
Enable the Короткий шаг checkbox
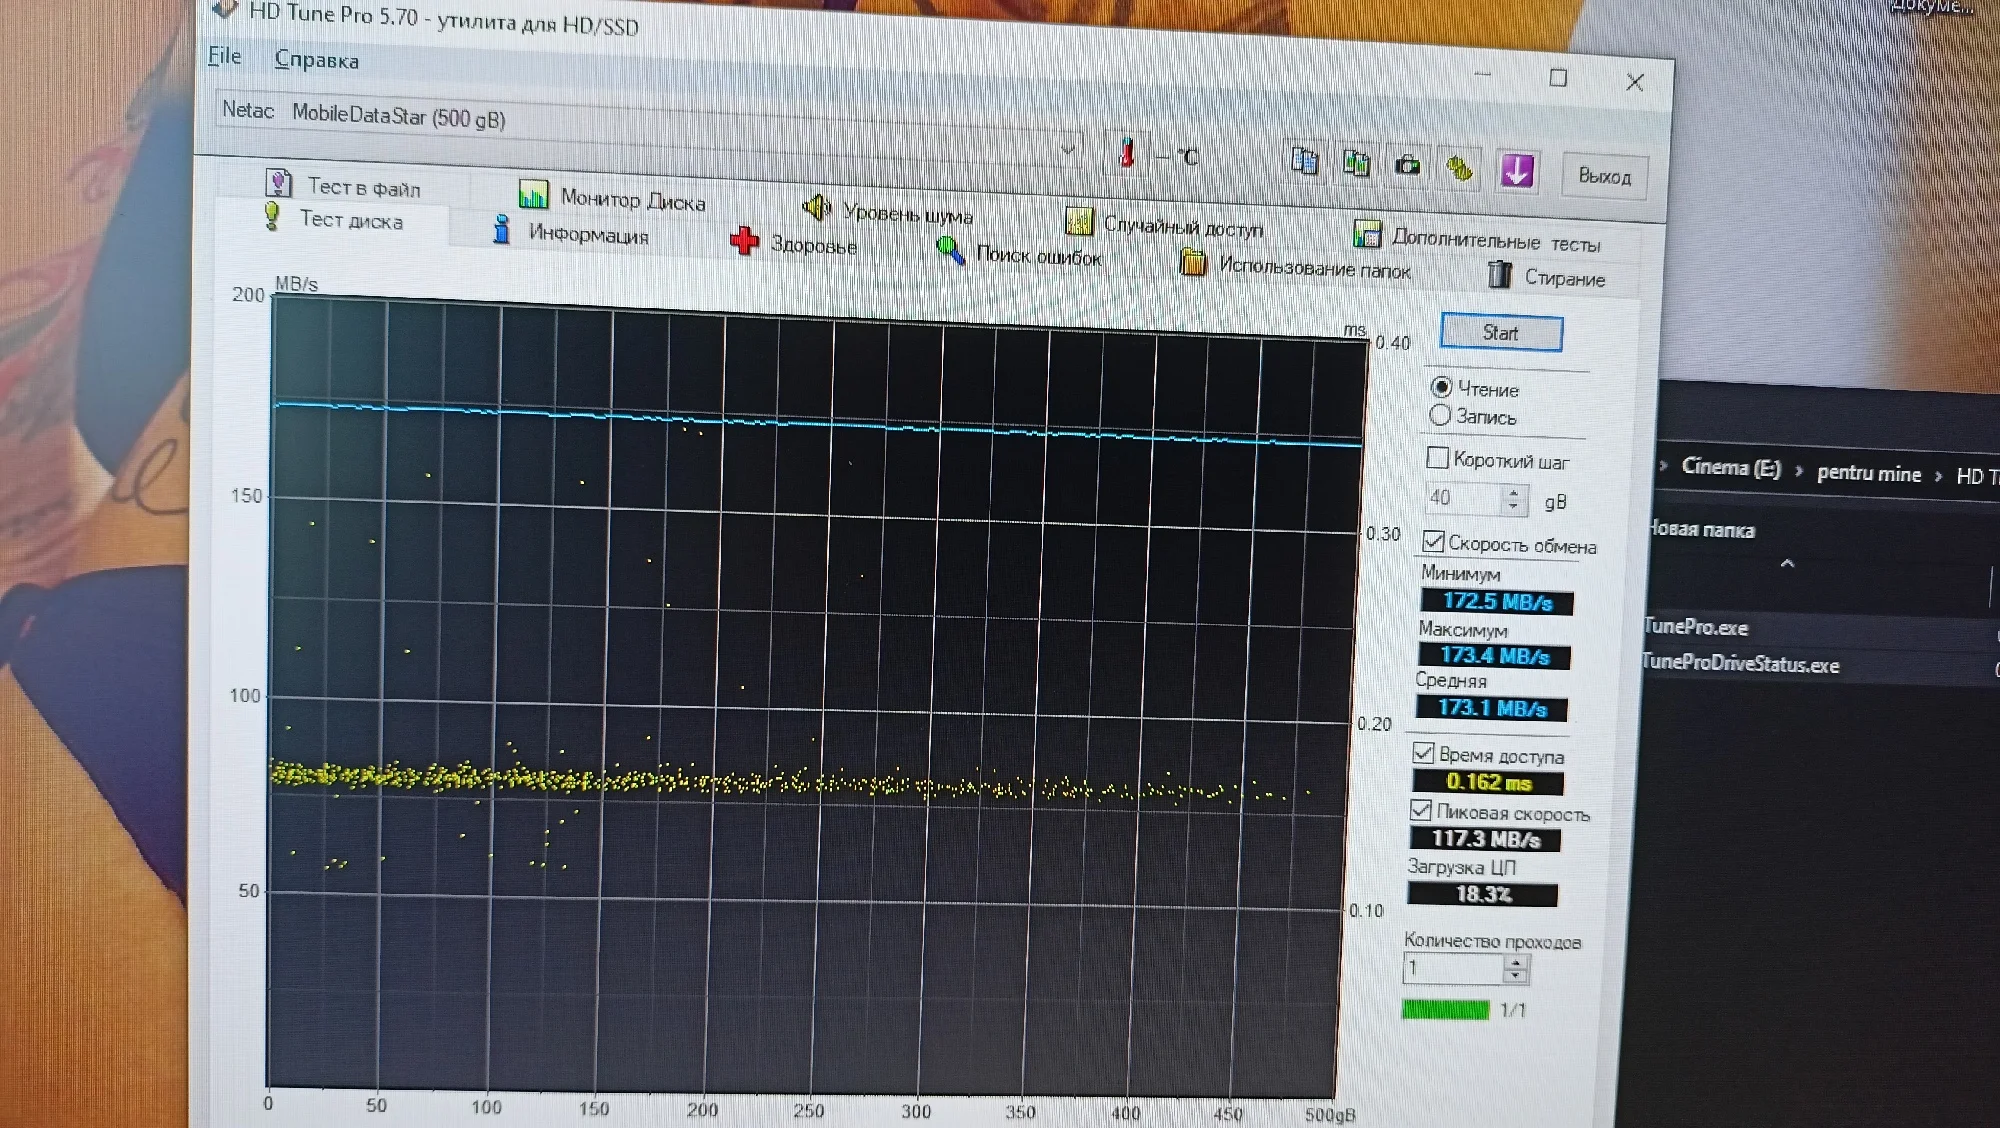tap(1437, 458)
